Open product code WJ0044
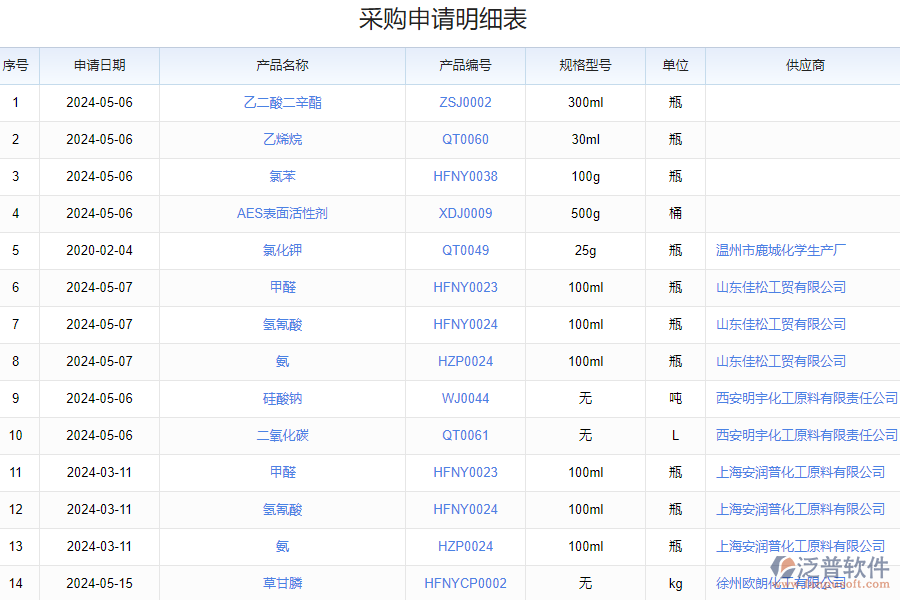900x600 pixels. coord(465,398)
